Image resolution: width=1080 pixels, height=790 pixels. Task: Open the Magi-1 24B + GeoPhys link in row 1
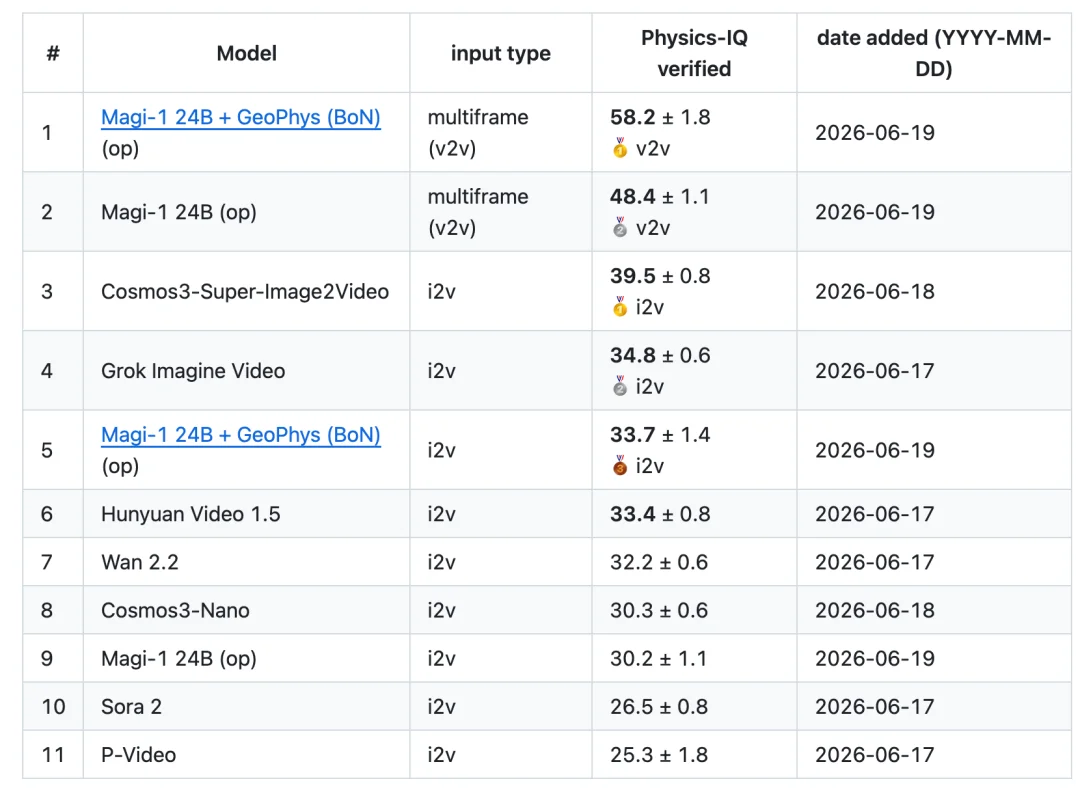pos(240,117)
